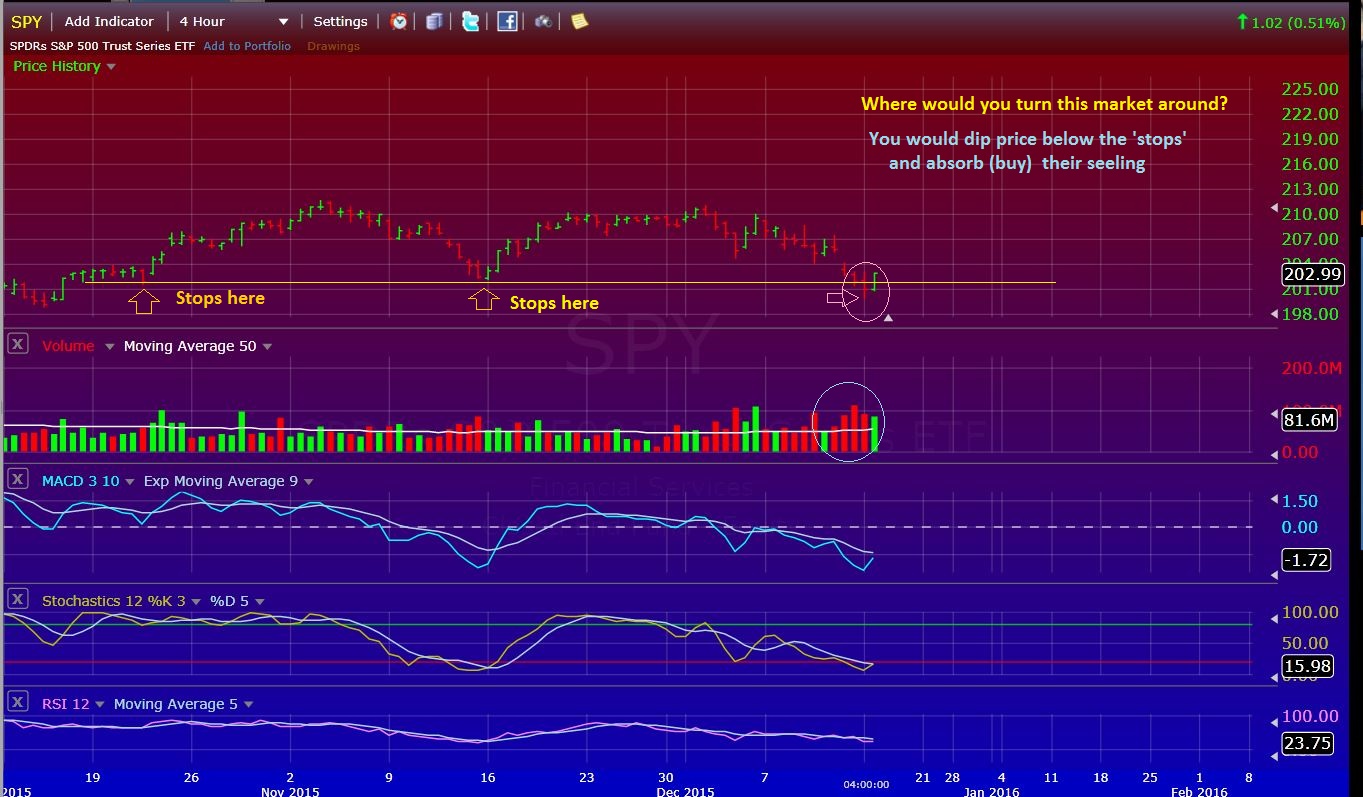This screenshot has width=1363, height=797.
Task: Open the RSI 12 dropdown arrow
Action: [x=100, y=705]
